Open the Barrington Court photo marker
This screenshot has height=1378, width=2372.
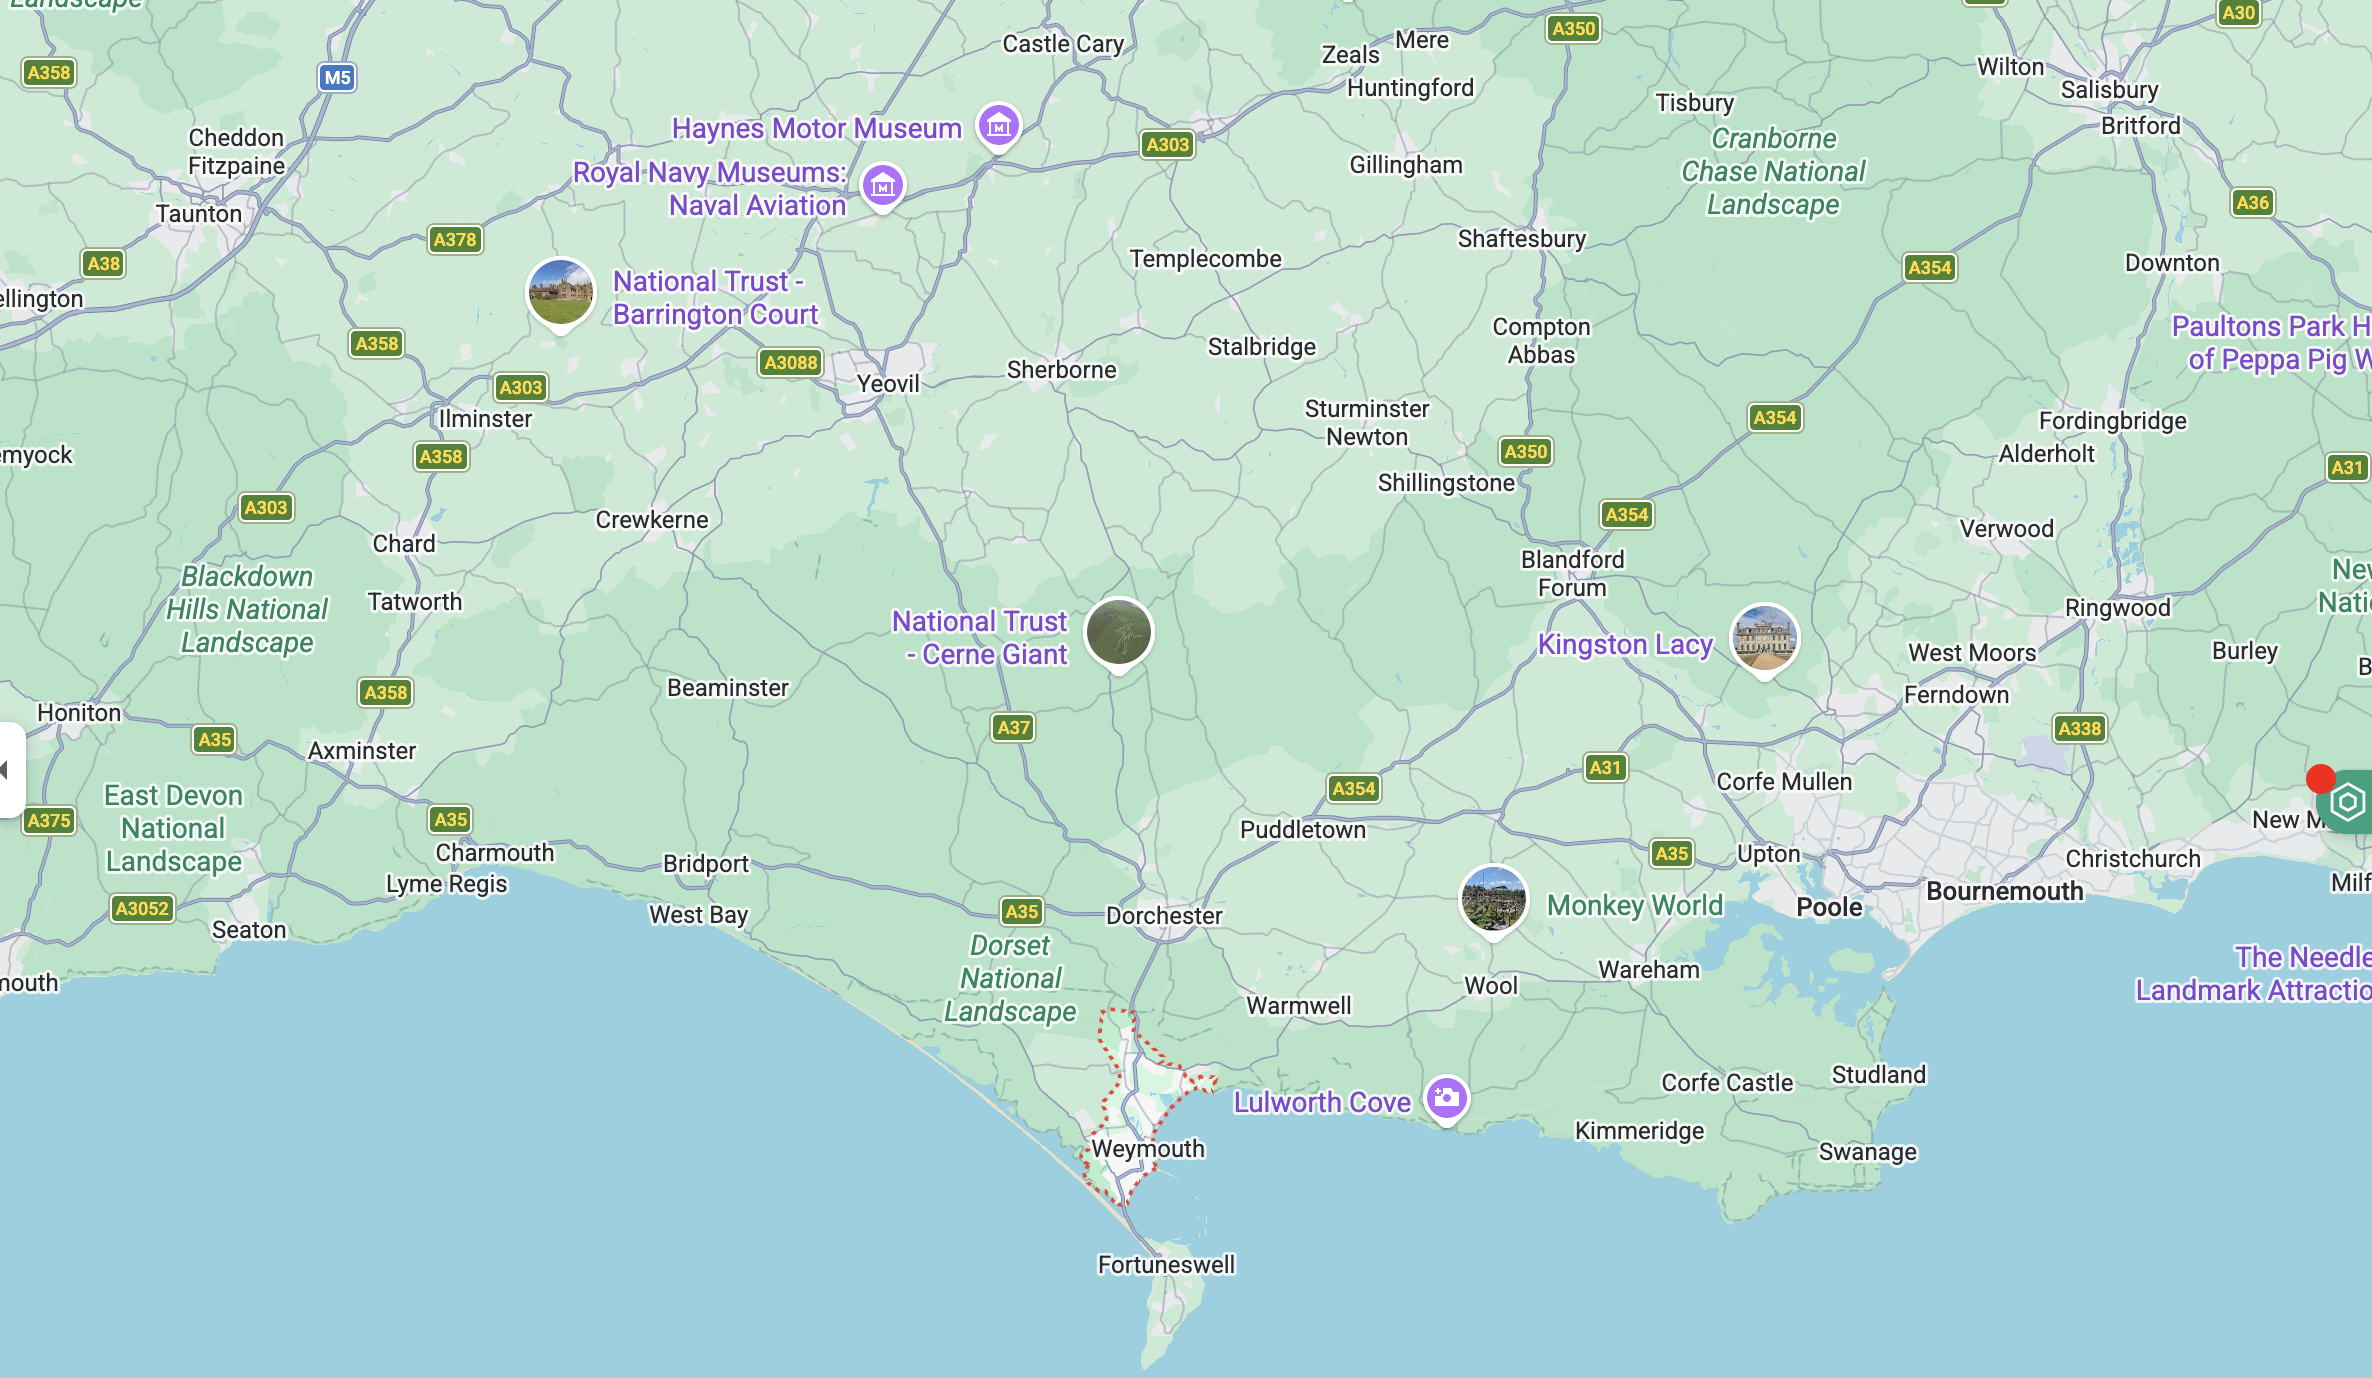561,293
